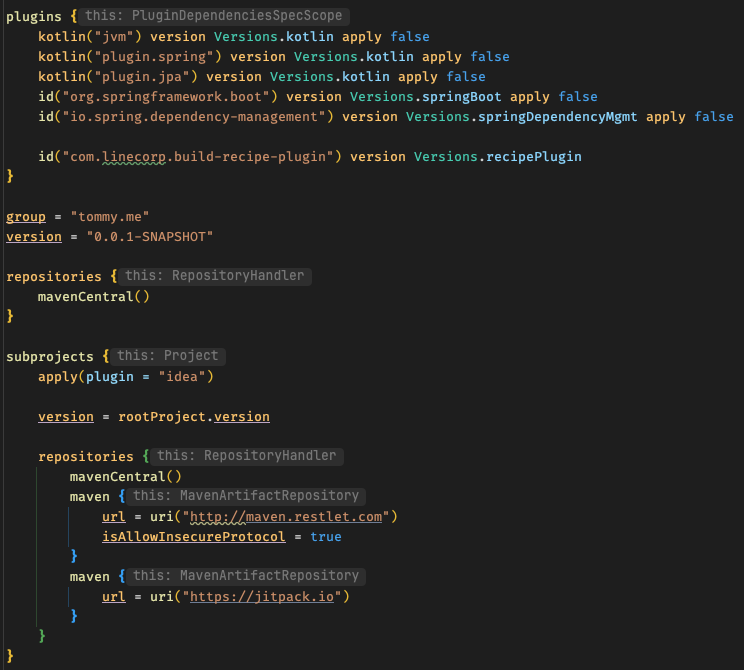Click the "plugin.jpa" string

click(x=141, y=76)
